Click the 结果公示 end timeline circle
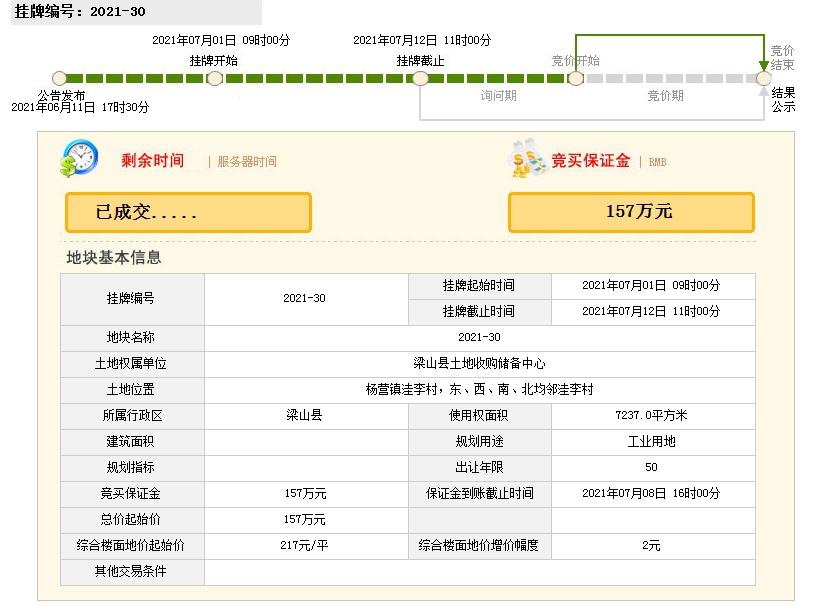This screenshot has width=828, height=606. coord(764,79)
